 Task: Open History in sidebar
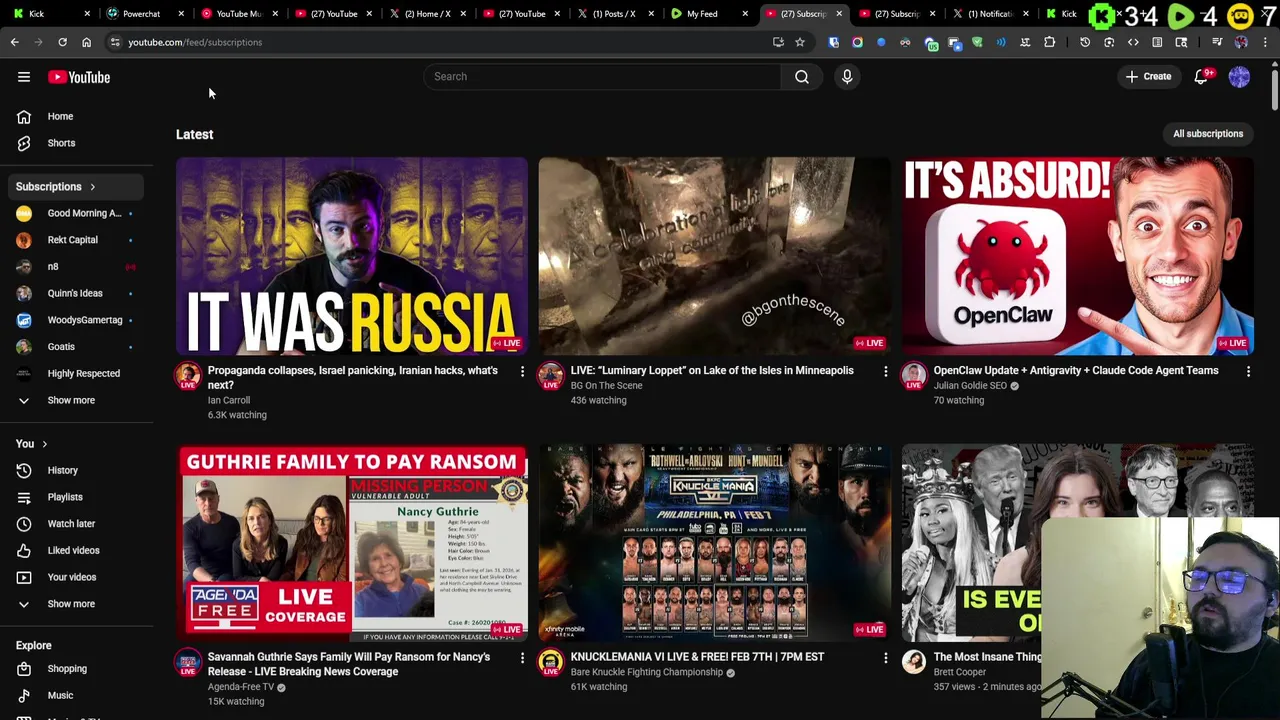coord(76,470)
